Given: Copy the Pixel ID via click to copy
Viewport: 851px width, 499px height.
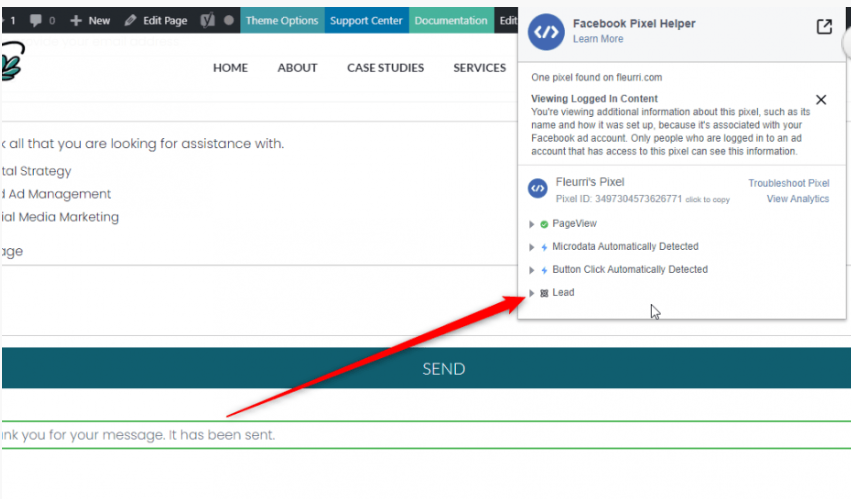Looking at the screenshot, I should tap(707, 200).
